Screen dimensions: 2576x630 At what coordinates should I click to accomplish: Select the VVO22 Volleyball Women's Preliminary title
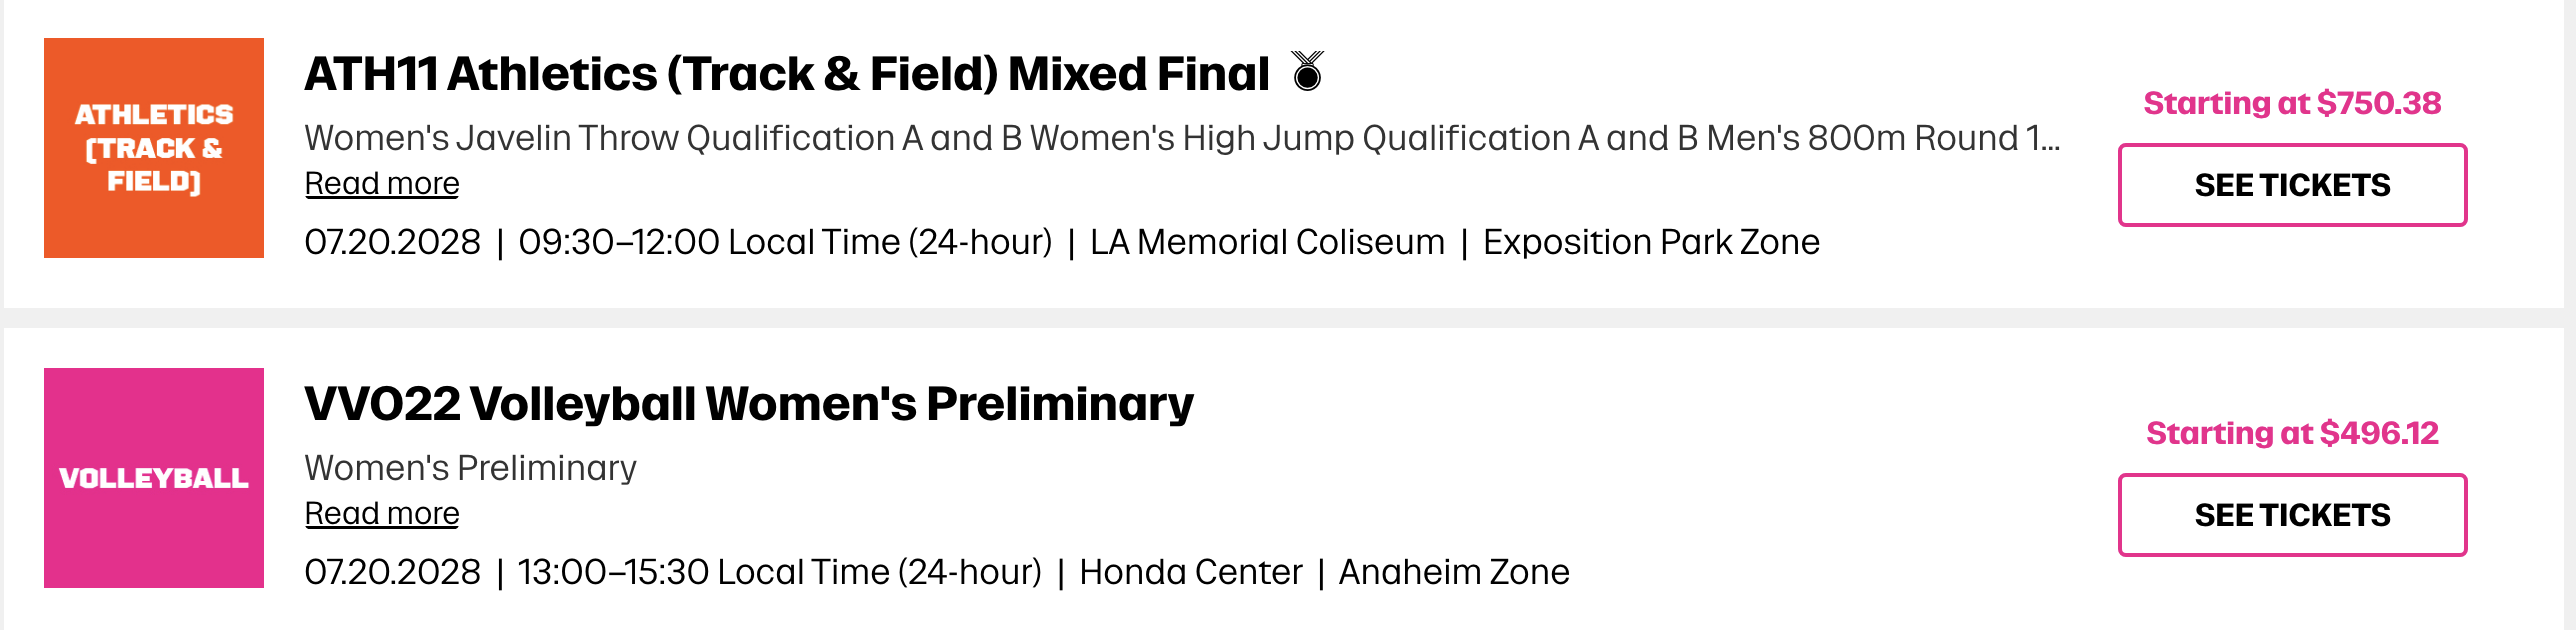point(748,404)
